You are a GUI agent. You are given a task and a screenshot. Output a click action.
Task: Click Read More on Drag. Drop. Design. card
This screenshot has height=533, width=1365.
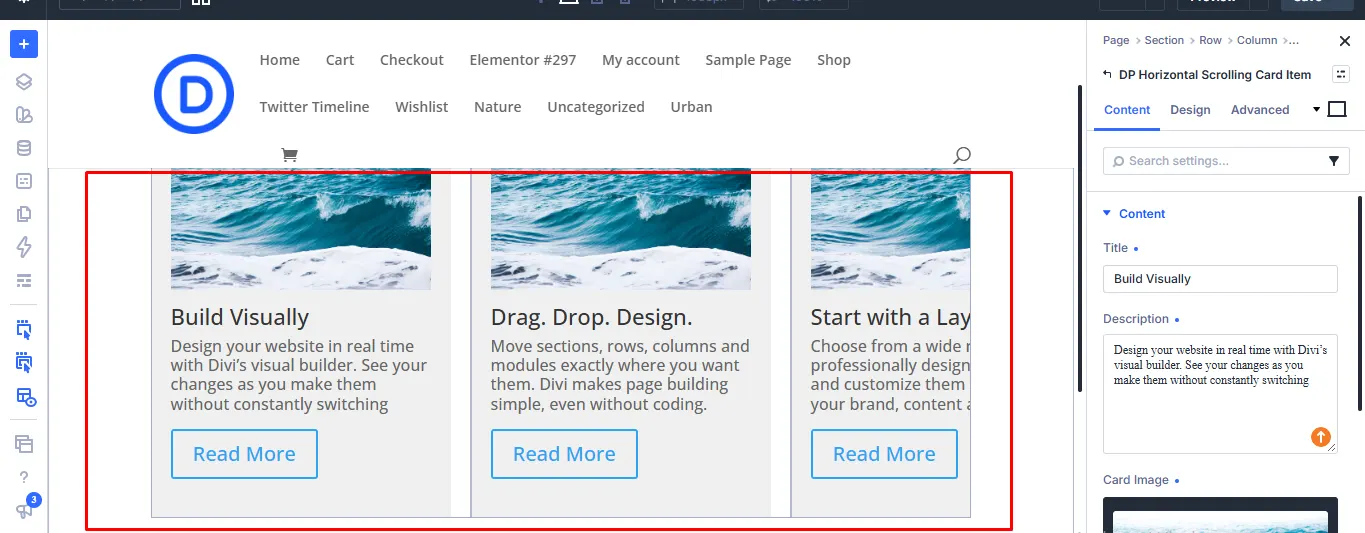coord(564,454)
